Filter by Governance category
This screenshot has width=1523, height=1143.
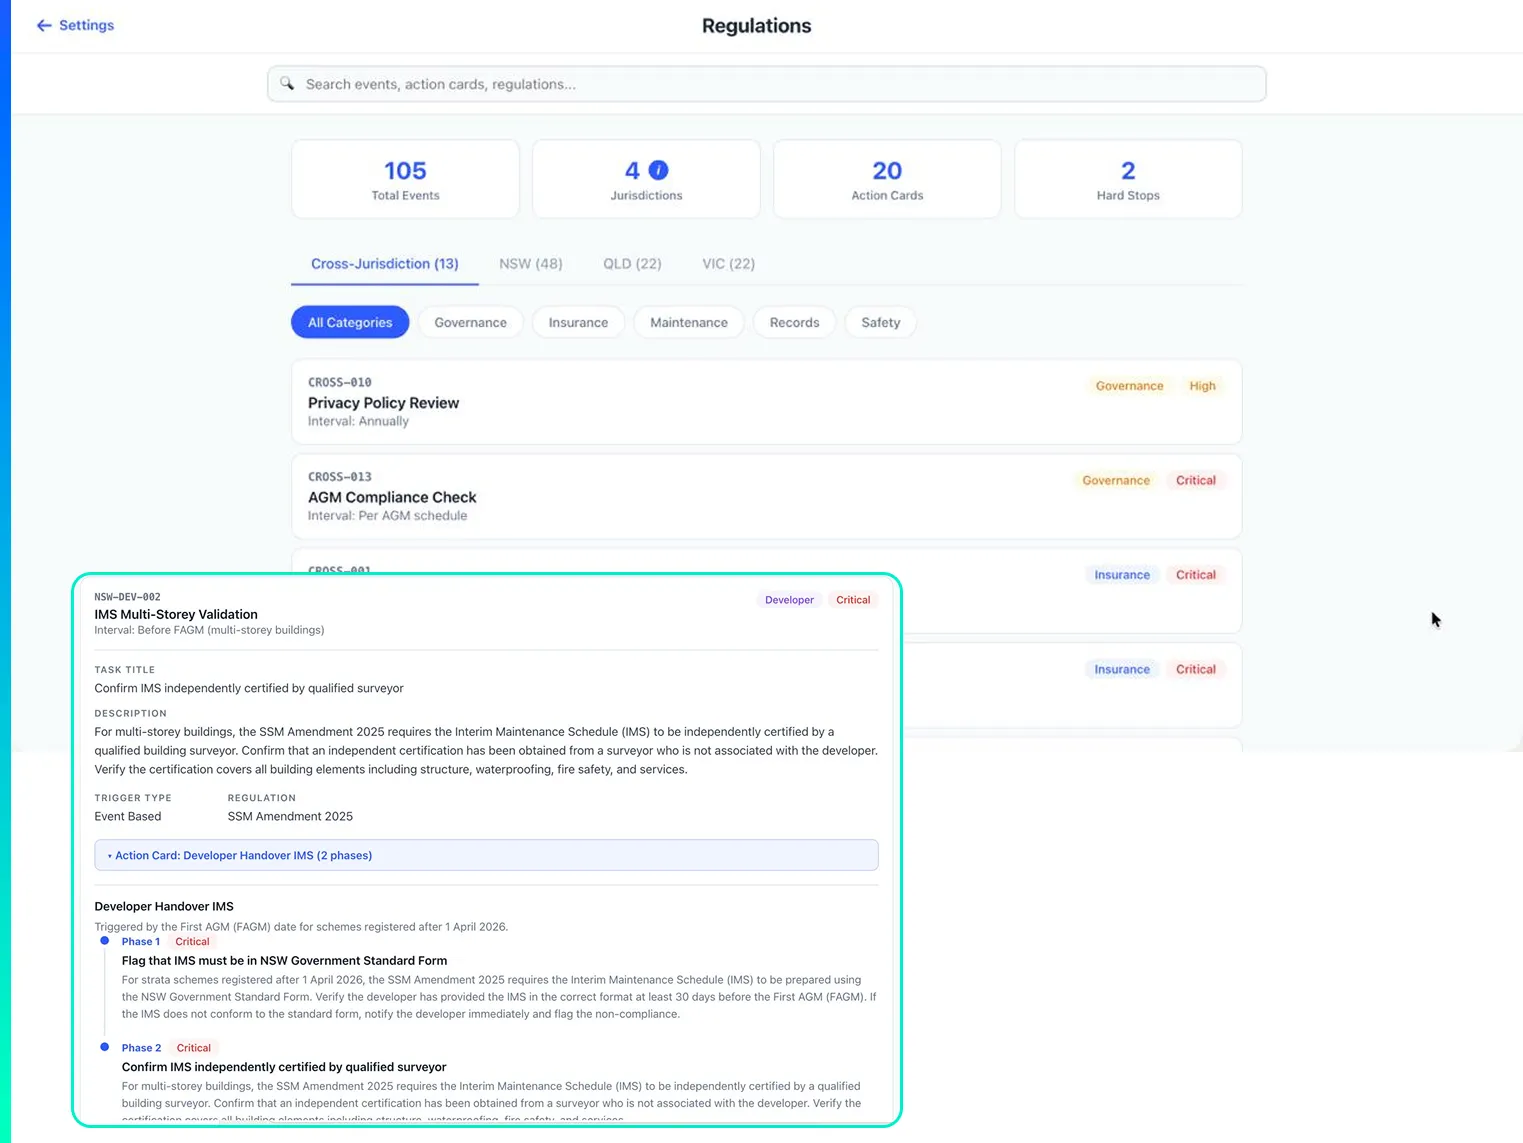coord(470,322)
